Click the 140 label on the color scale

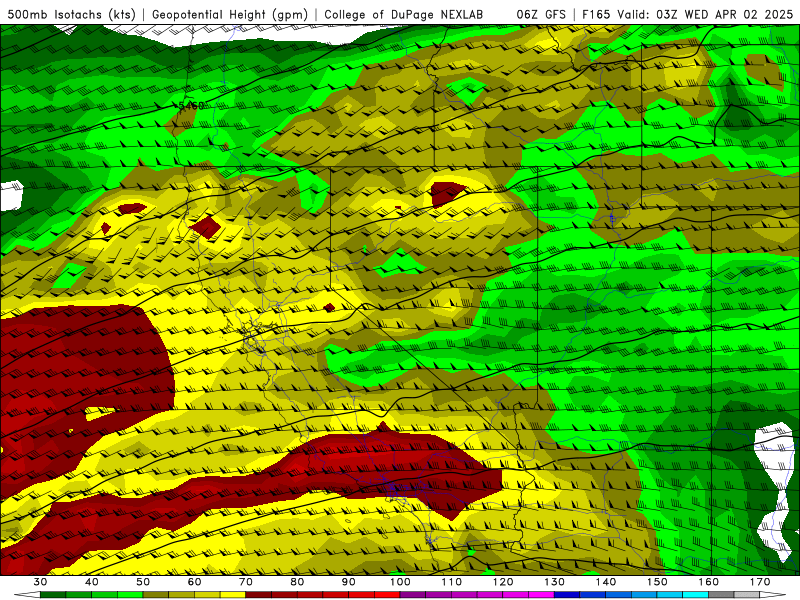click(606, 582)
